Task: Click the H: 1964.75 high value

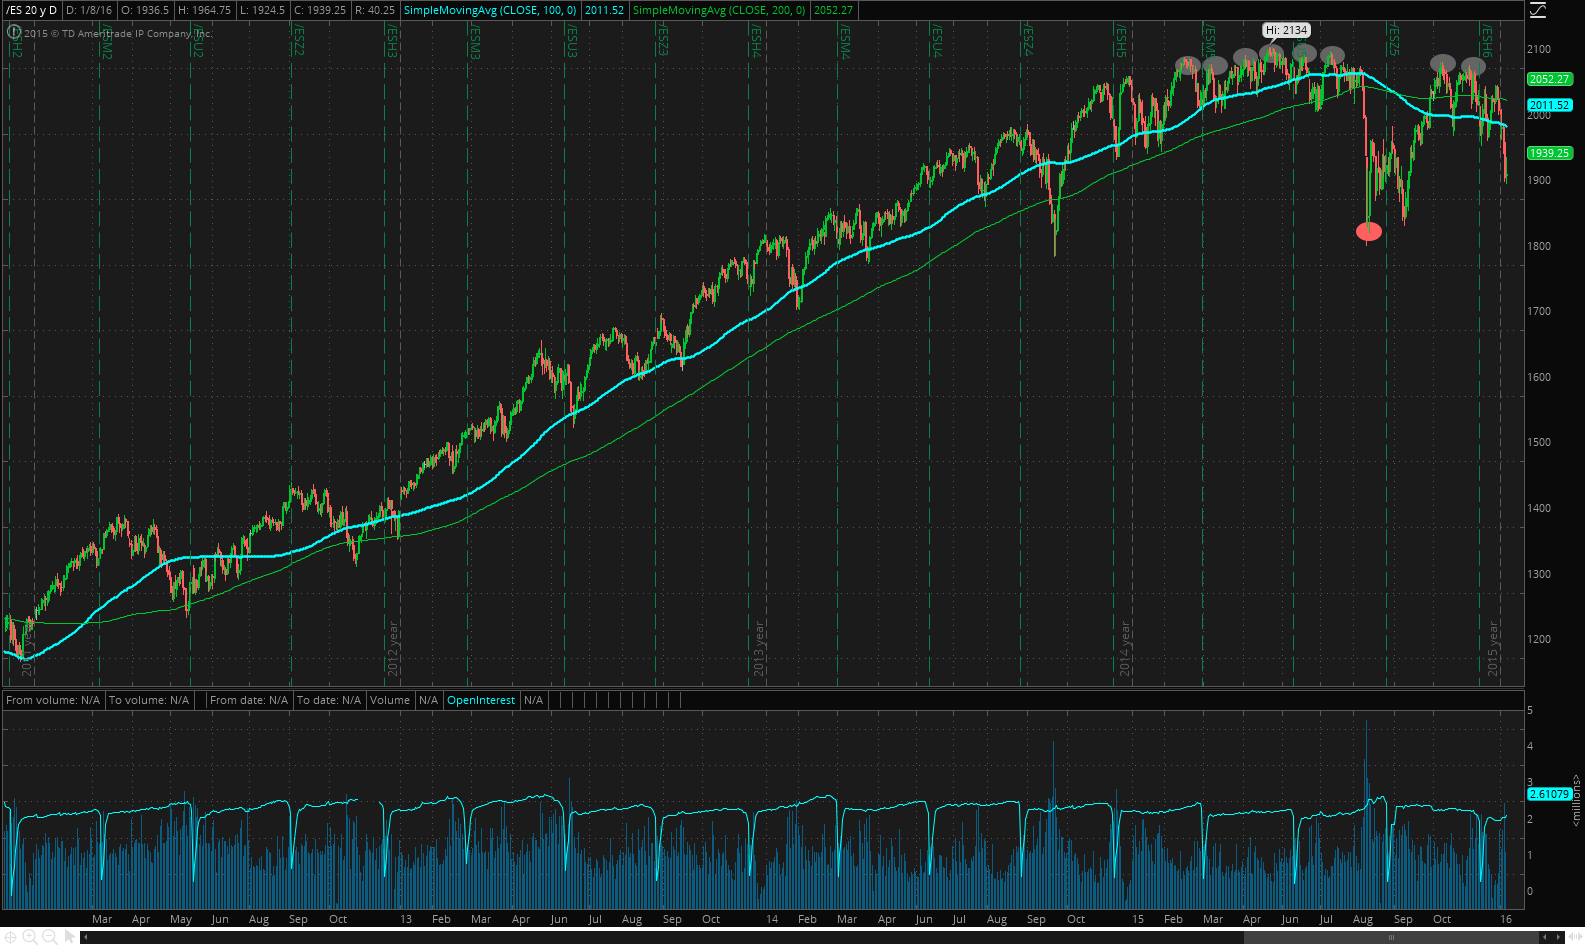Action: (x=205, y=10)
